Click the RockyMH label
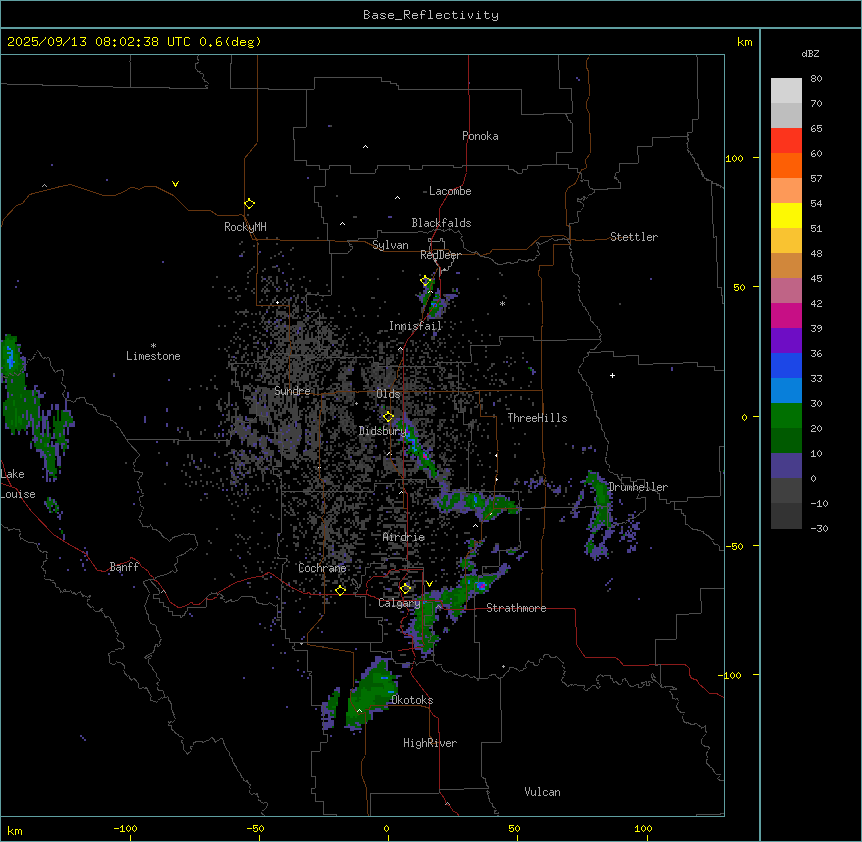Viewport: 862px width, 842px height. [245, 227]
